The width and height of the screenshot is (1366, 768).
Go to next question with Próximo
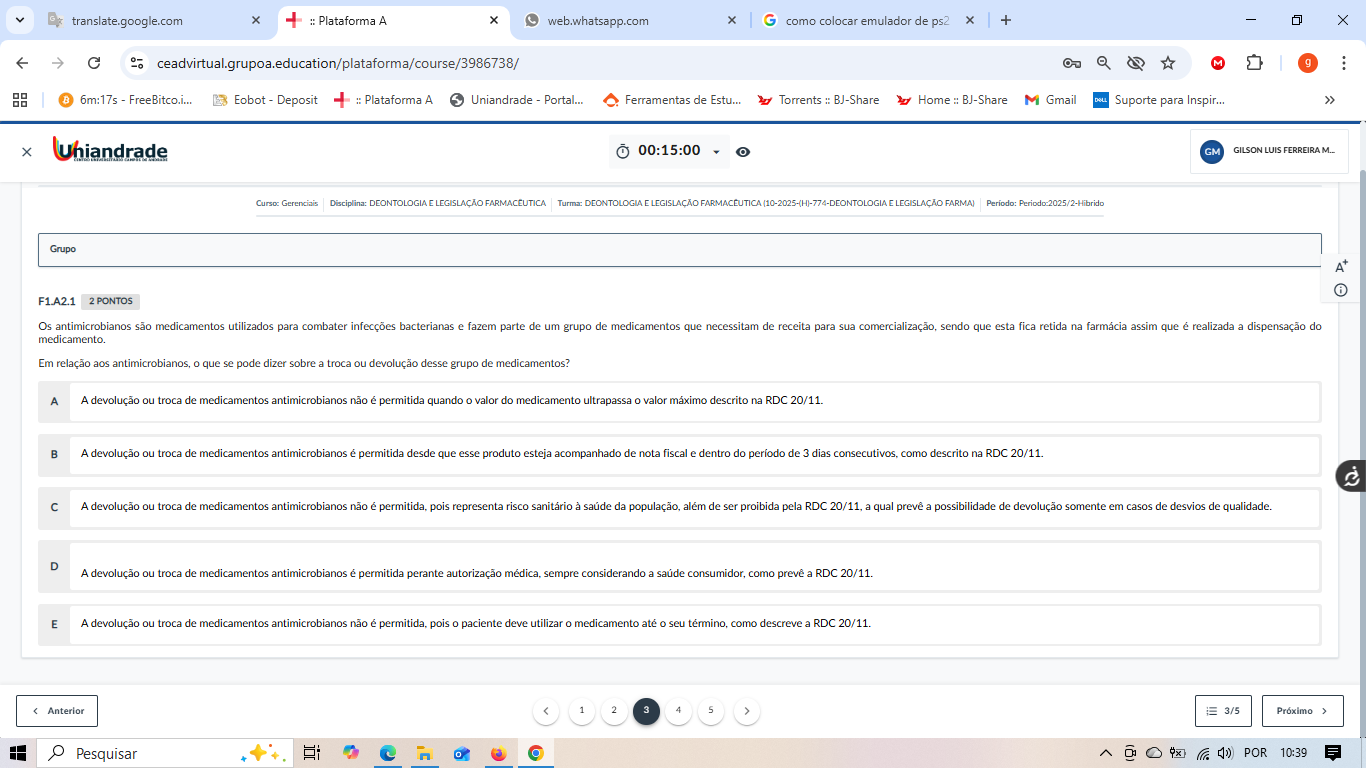click(1302, 711)
